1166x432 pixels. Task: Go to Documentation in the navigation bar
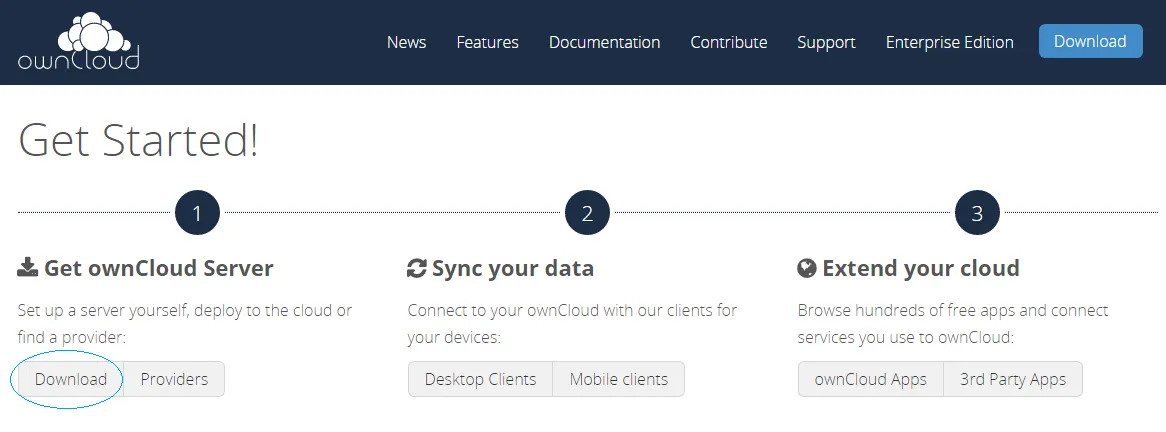(x=604, y=42)
